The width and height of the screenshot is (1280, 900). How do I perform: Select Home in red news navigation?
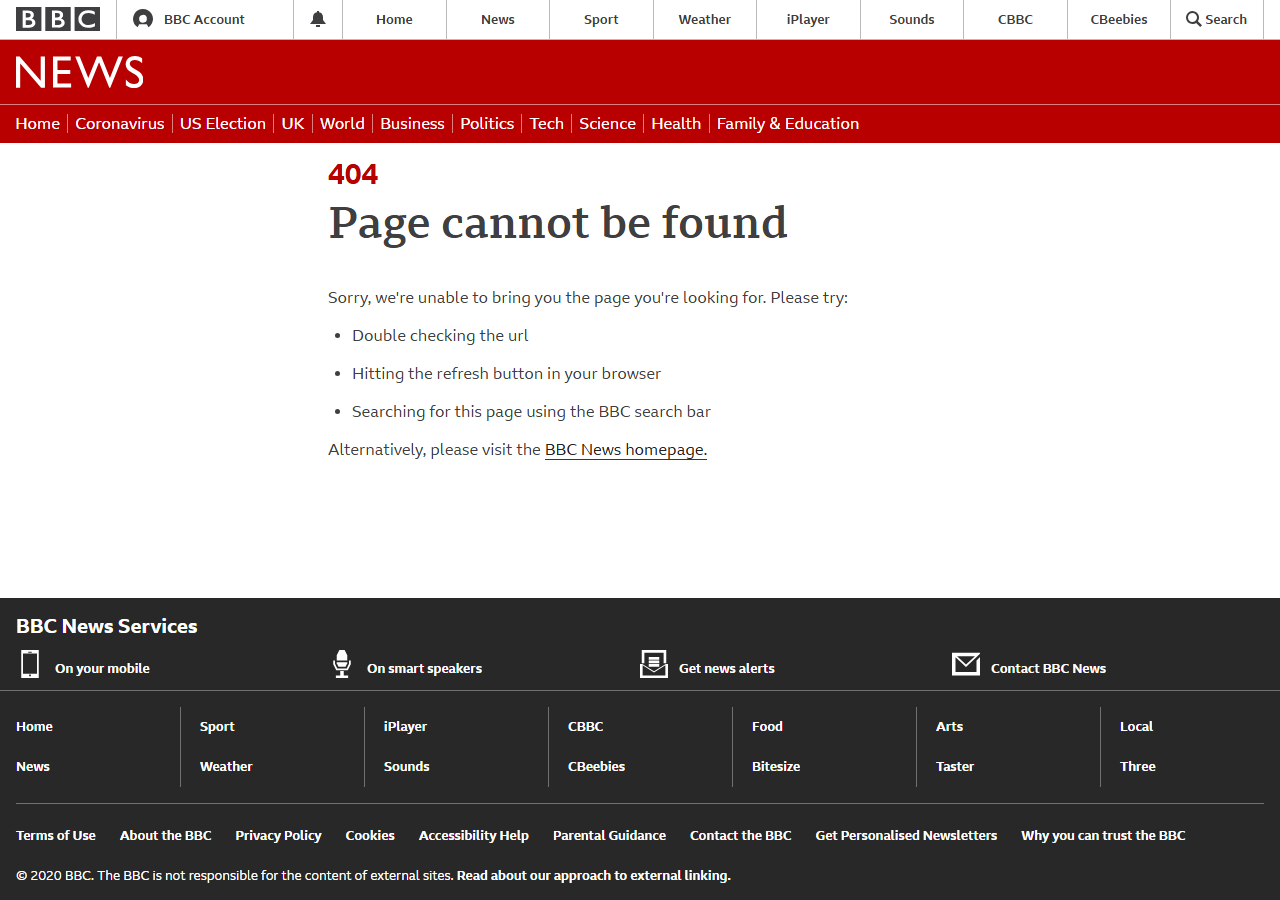(x=38, y=123)
